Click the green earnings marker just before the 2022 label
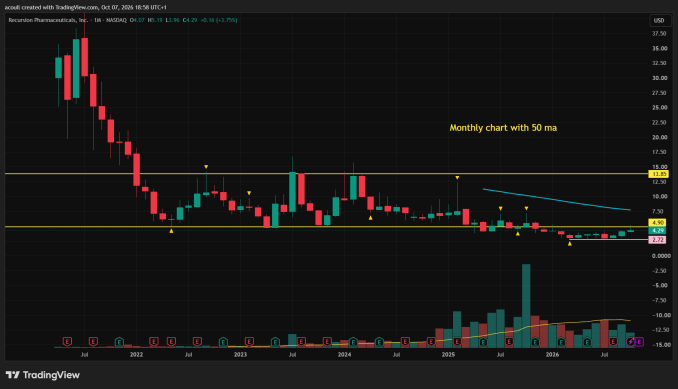Screen dimensions: 678x389 tap(119, 342)
